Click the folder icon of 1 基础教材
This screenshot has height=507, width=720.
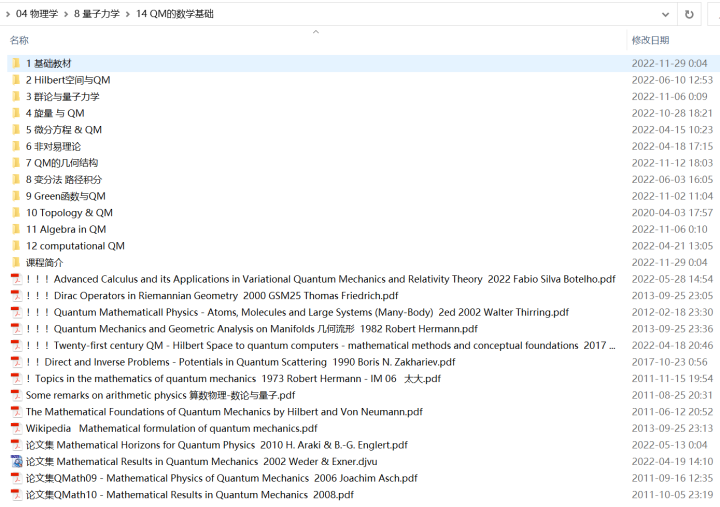pyautogui.click(x=16, y=63)
